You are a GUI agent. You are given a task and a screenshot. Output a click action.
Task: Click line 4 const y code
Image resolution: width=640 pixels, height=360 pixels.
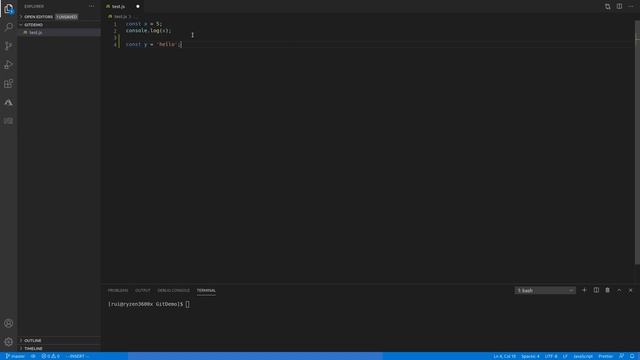[x=154, y=44]
